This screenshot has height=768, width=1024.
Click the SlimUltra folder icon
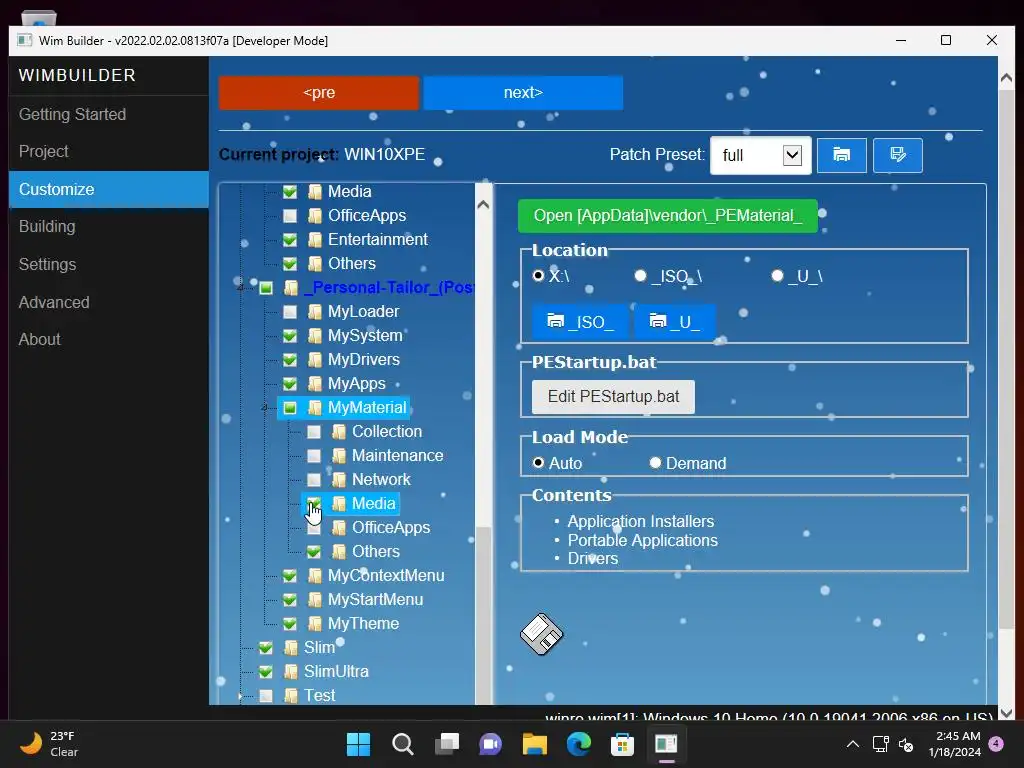point(291,671)
